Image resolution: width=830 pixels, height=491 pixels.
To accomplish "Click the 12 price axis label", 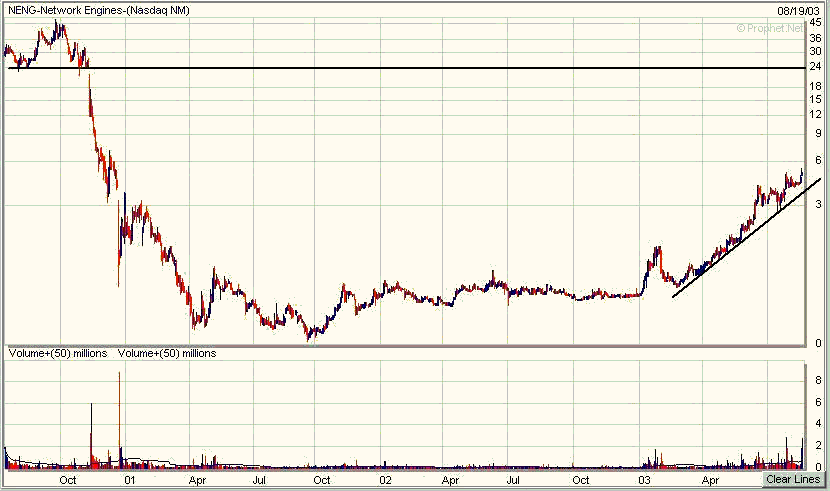I will pos(816,114).
